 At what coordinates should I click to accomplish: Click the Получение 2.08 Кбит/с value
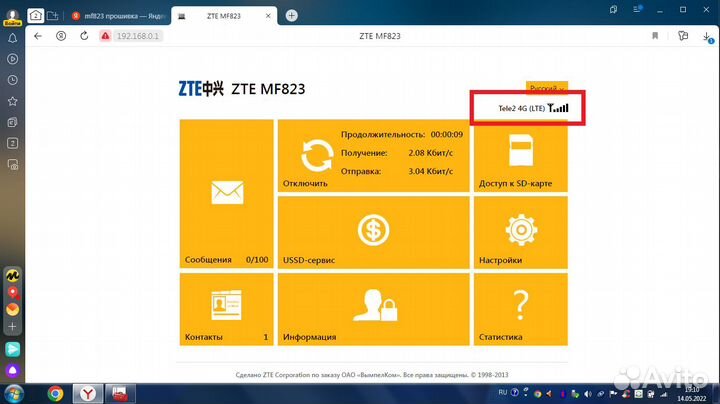coord(430,153)
